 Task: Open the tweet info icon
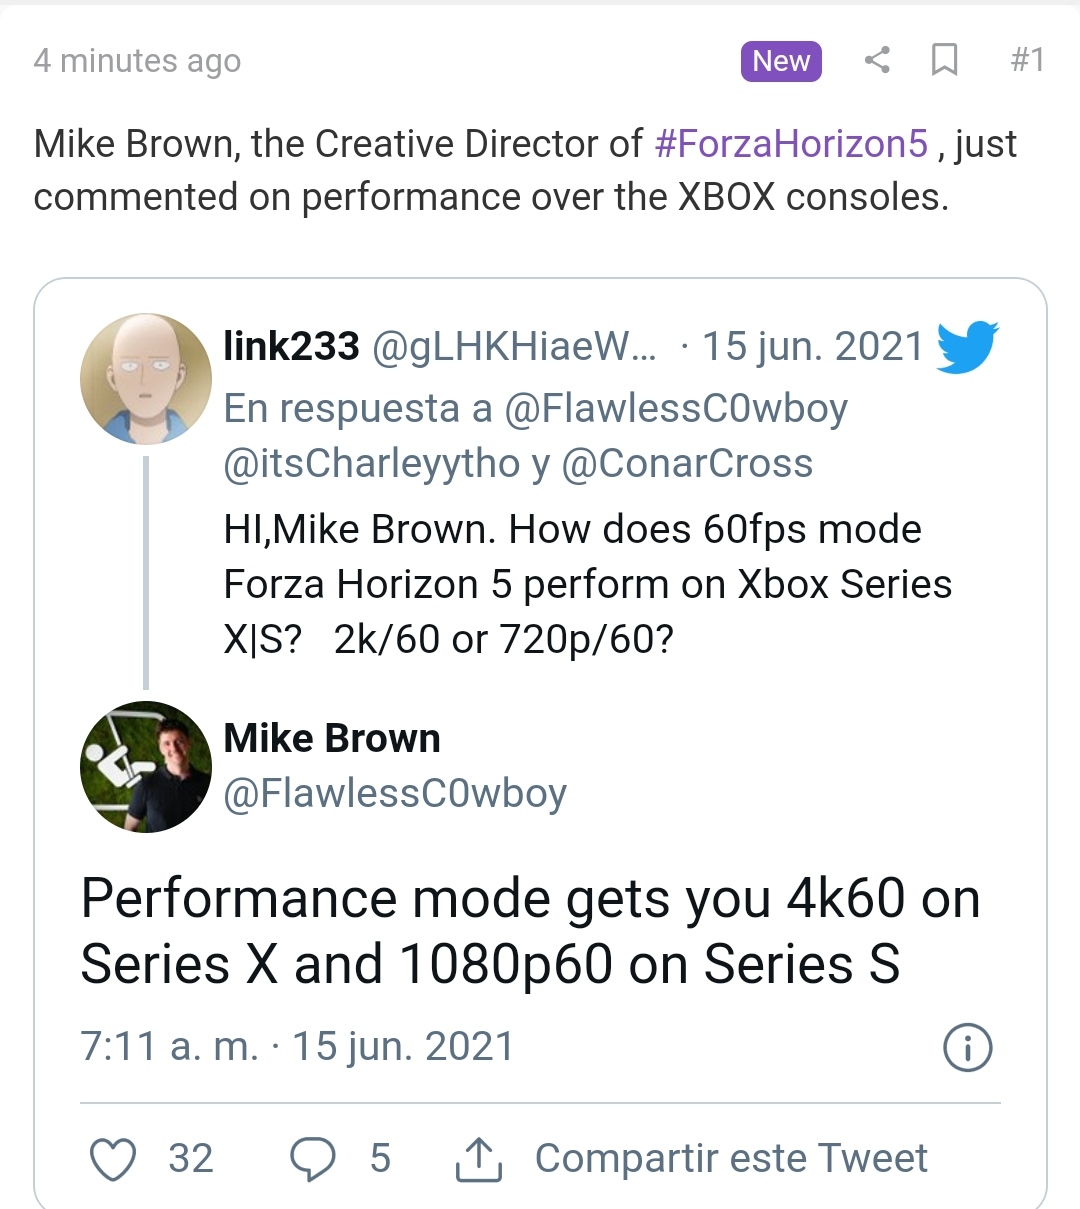(967, 1048)
